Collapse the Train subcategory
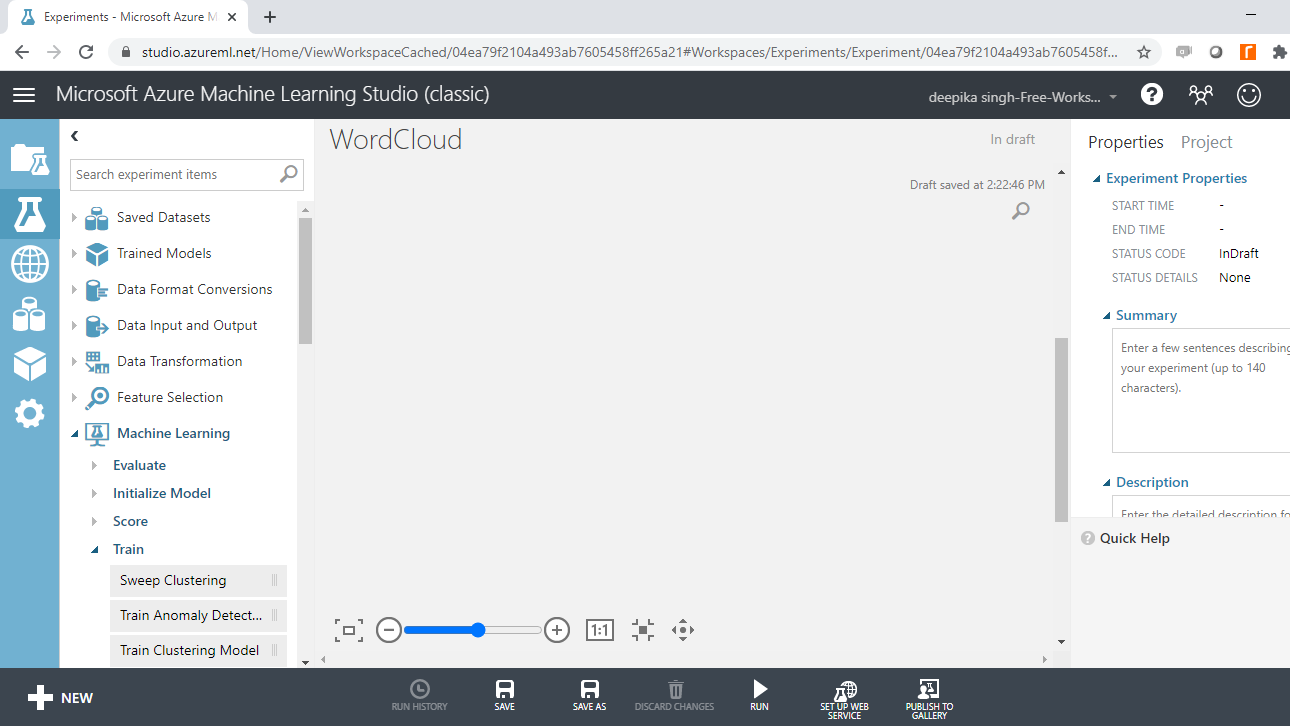This screenshot has height=726, width=1290. (x=95, y=549)
